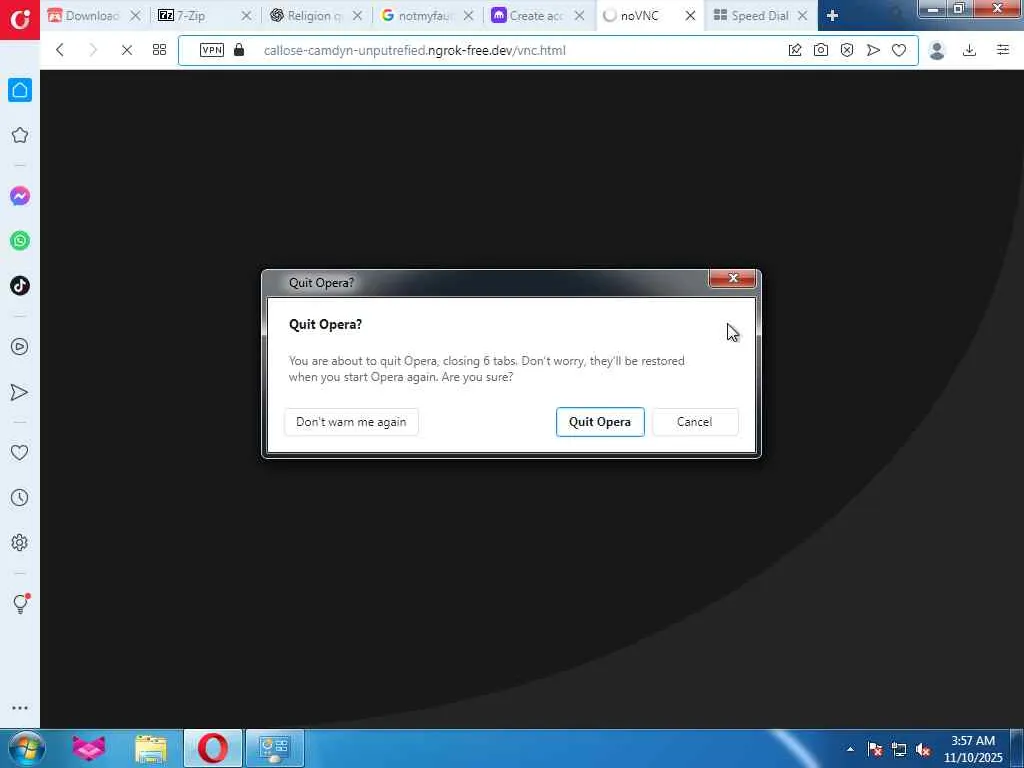The width and height of the screenshot is (1024, 768).
Task: Close the noVNC tab
Action: point(690,16)
